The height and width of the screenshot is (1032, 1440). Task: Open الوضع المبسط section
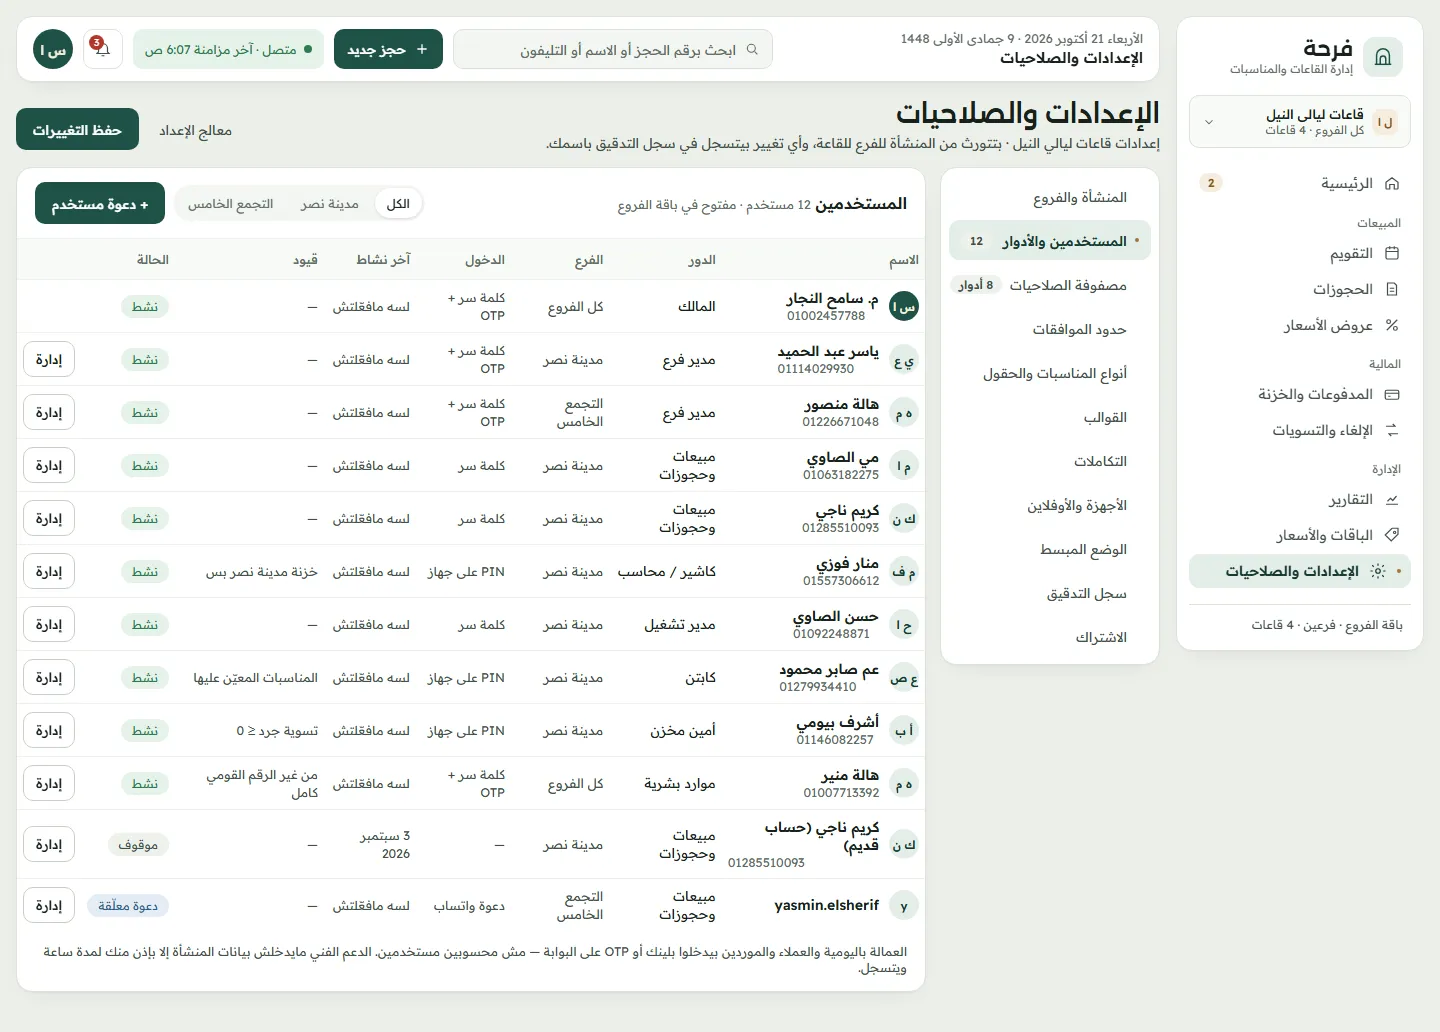[1050, 549]
